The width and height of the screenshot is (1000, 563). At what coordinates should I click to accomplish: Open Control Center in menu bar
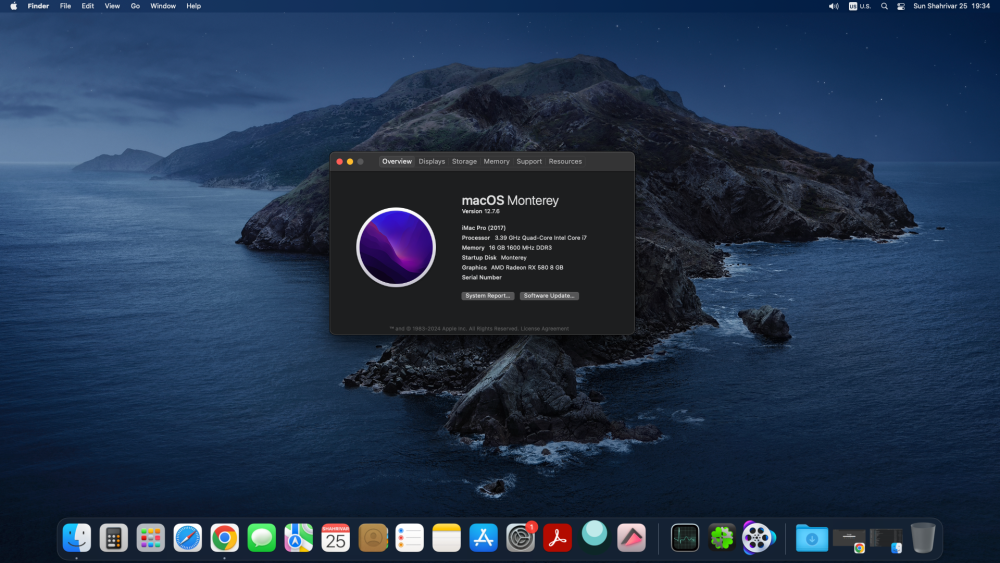[x=901, y=6]
